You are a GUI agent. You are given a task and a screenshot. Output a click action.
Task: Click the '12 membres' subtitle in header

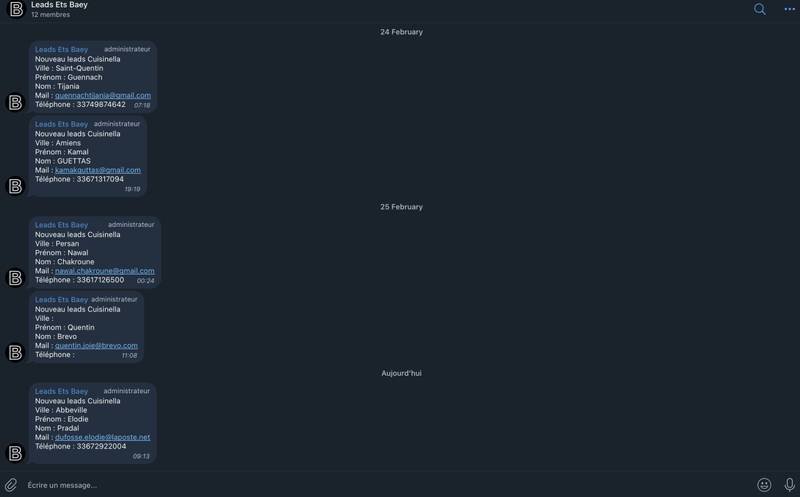pos(51,15)
